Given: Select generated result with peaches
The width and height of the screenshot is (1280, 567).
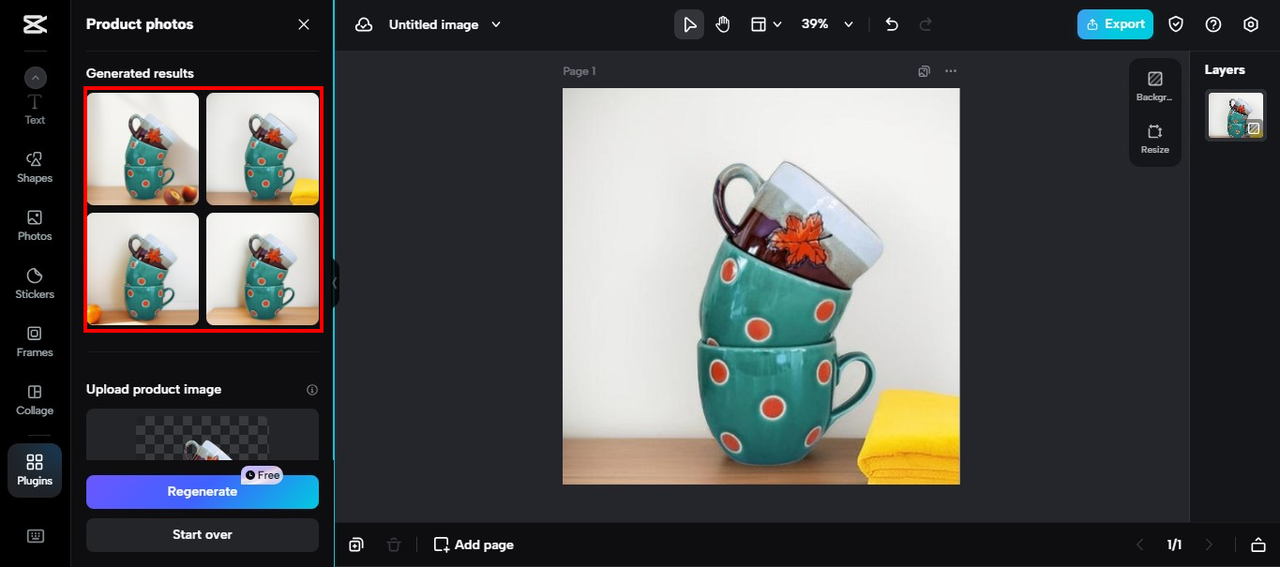Looking at the screenshot, I should pyautogui.click(x=143, y=149).
